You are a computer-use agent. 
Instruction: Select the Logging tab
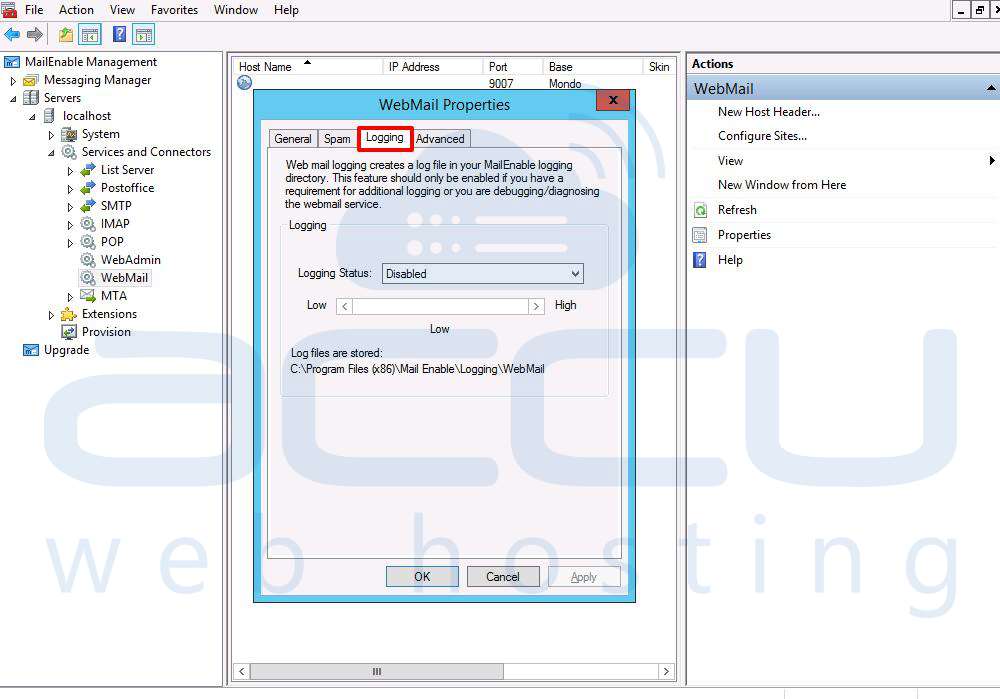click(x=385, y=138)
